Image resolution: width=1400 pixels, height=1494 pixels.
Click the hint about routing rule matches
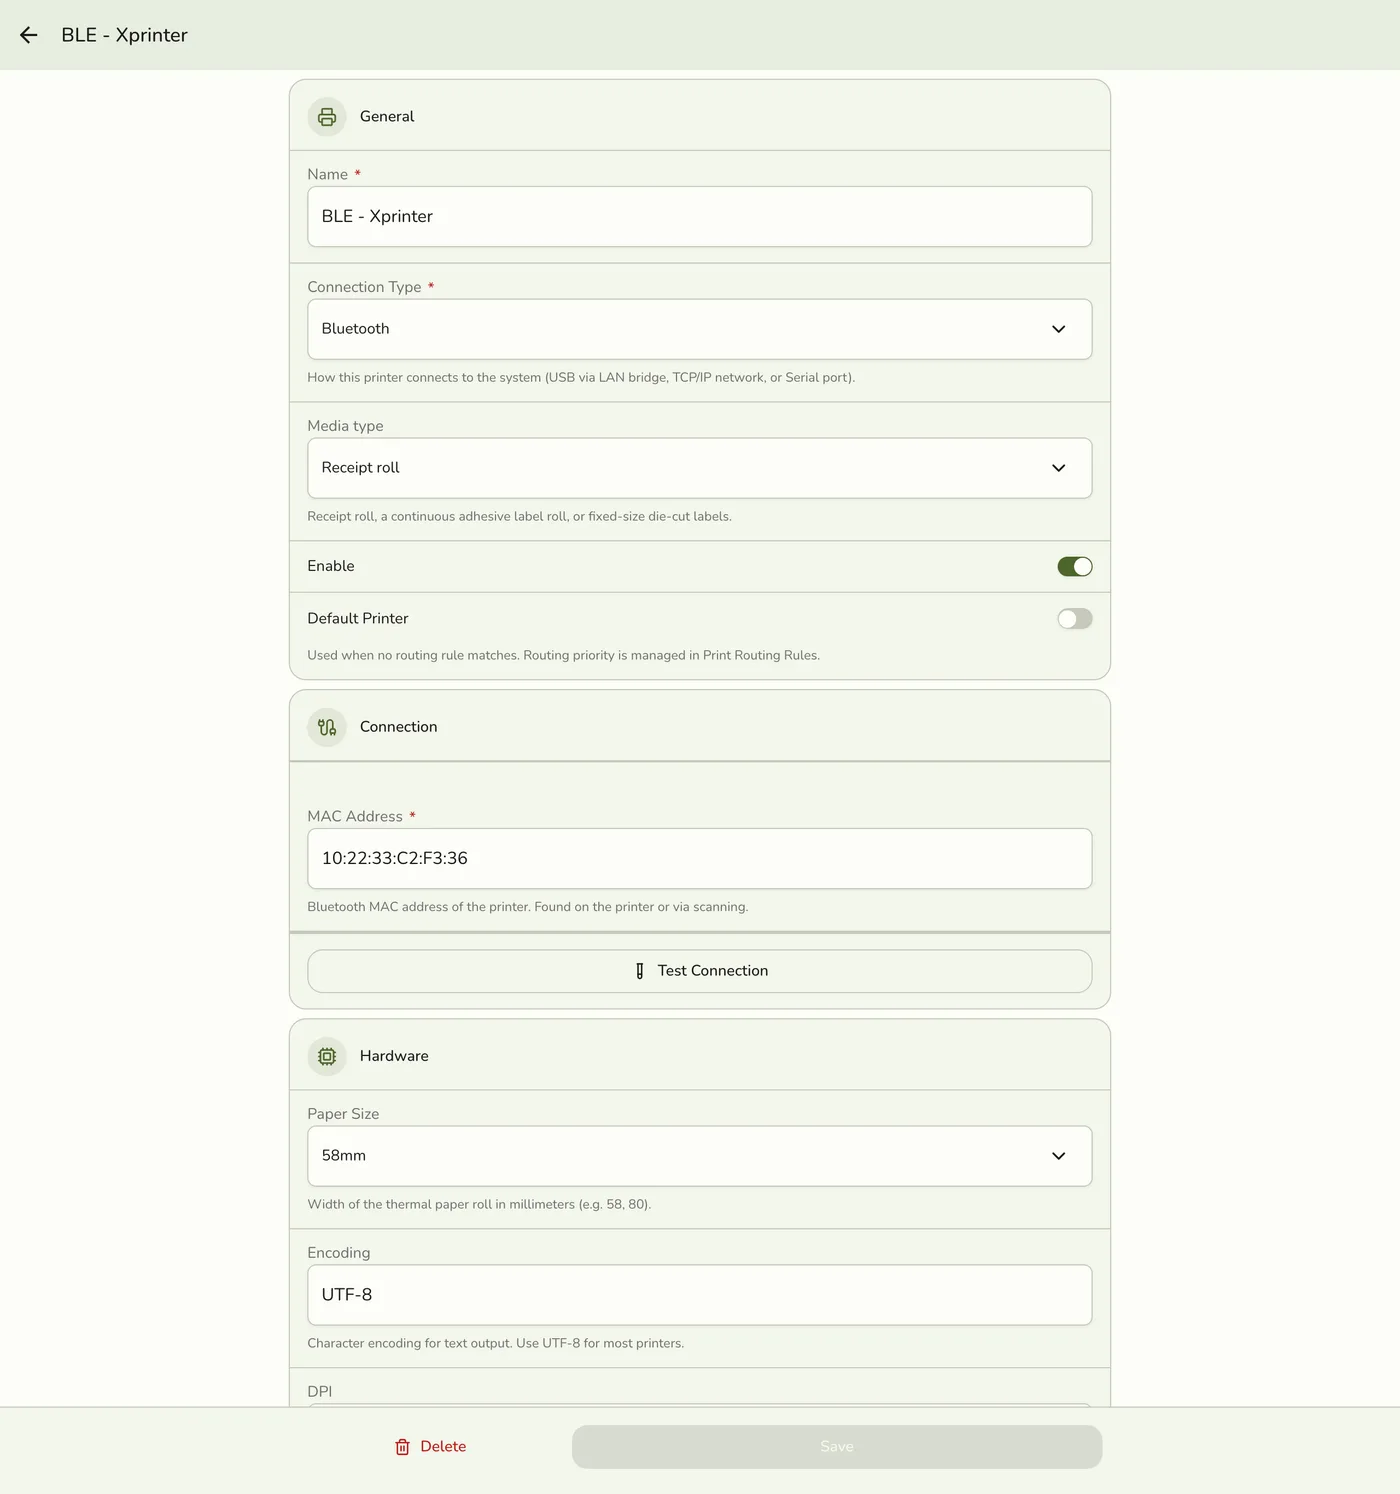click(563, 656)
